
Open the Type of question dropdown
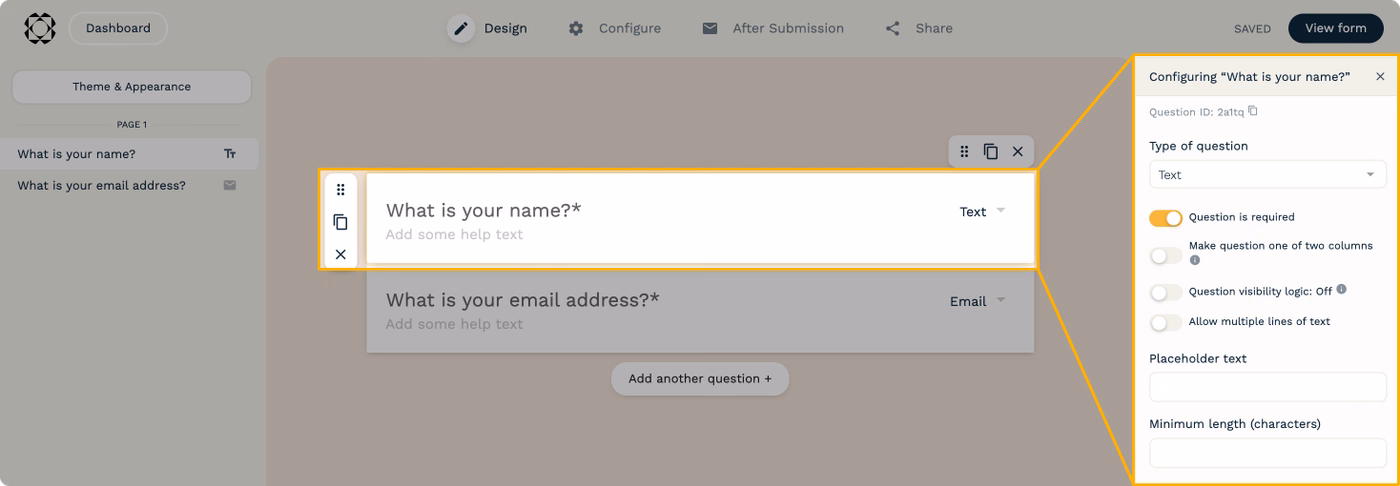[x=1267, y=175]
